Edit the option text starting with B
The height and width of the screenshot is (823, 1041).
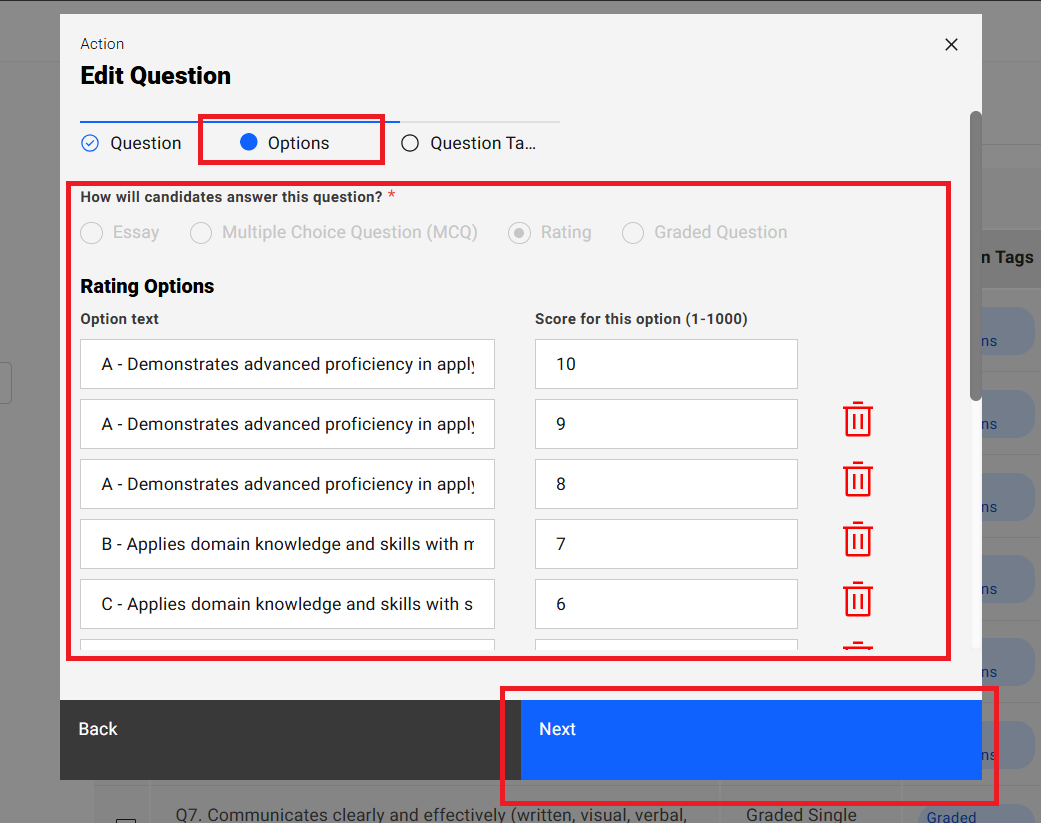(x=287, y=544)
